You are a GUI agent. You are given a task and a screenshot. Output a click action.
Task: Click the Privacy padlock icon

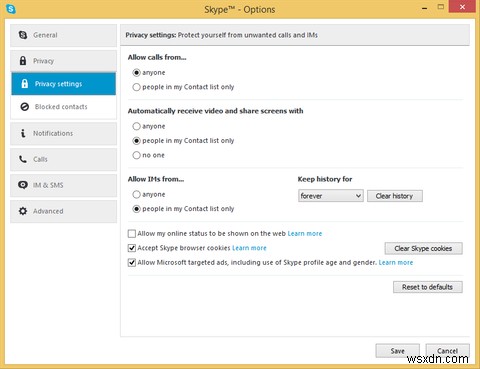click(x=23, y=61)
